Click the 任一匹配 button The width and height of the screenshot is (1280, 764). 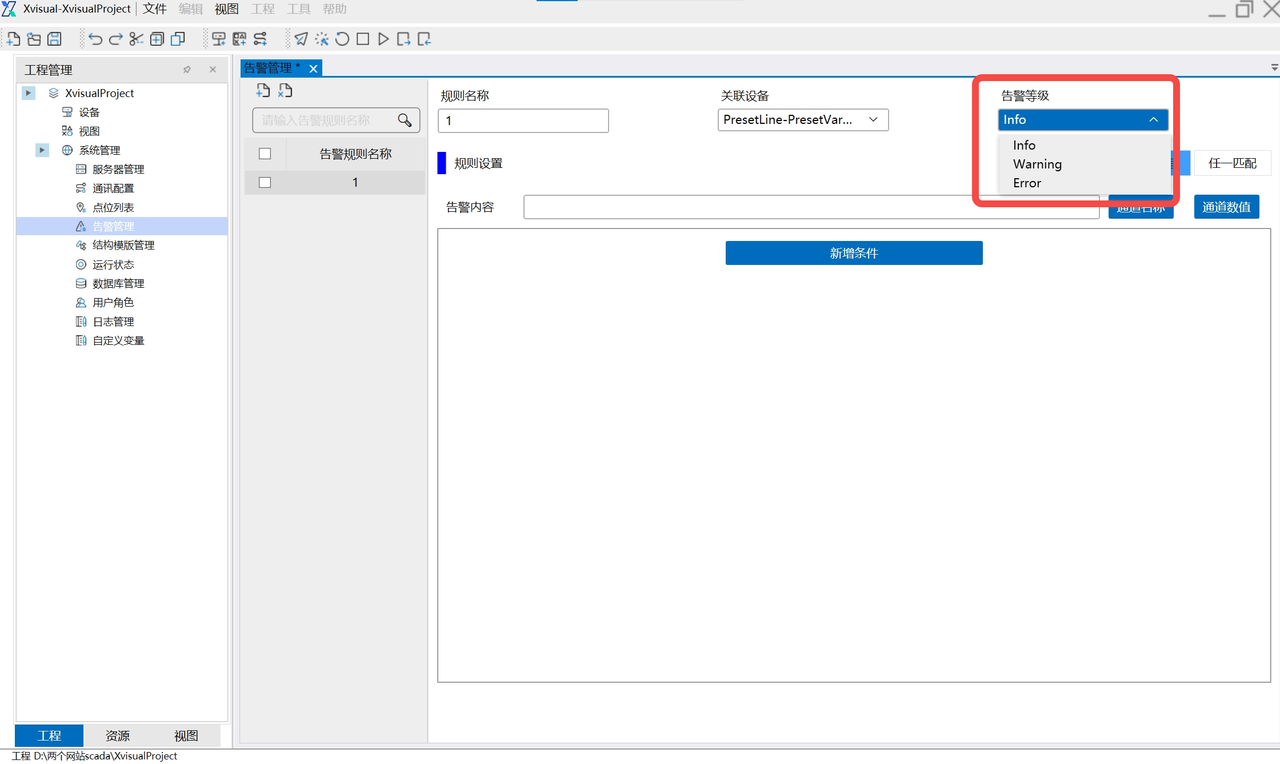pos(1232,163)
